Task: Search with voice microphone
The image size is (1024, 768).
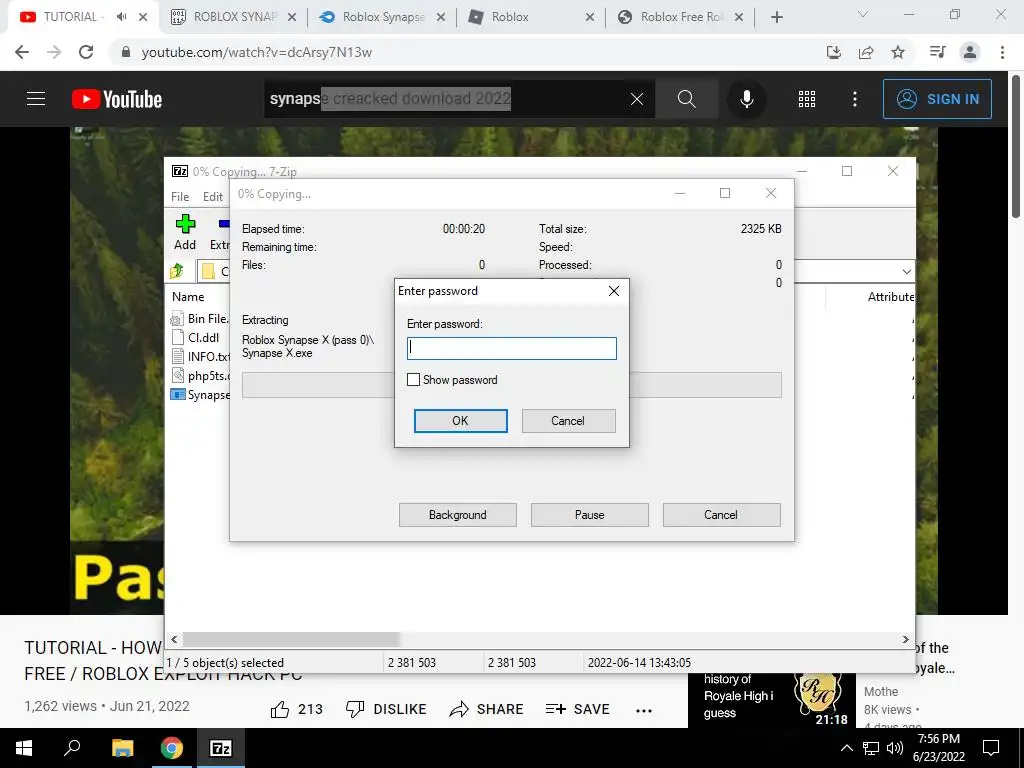Action: pos(746,99)
